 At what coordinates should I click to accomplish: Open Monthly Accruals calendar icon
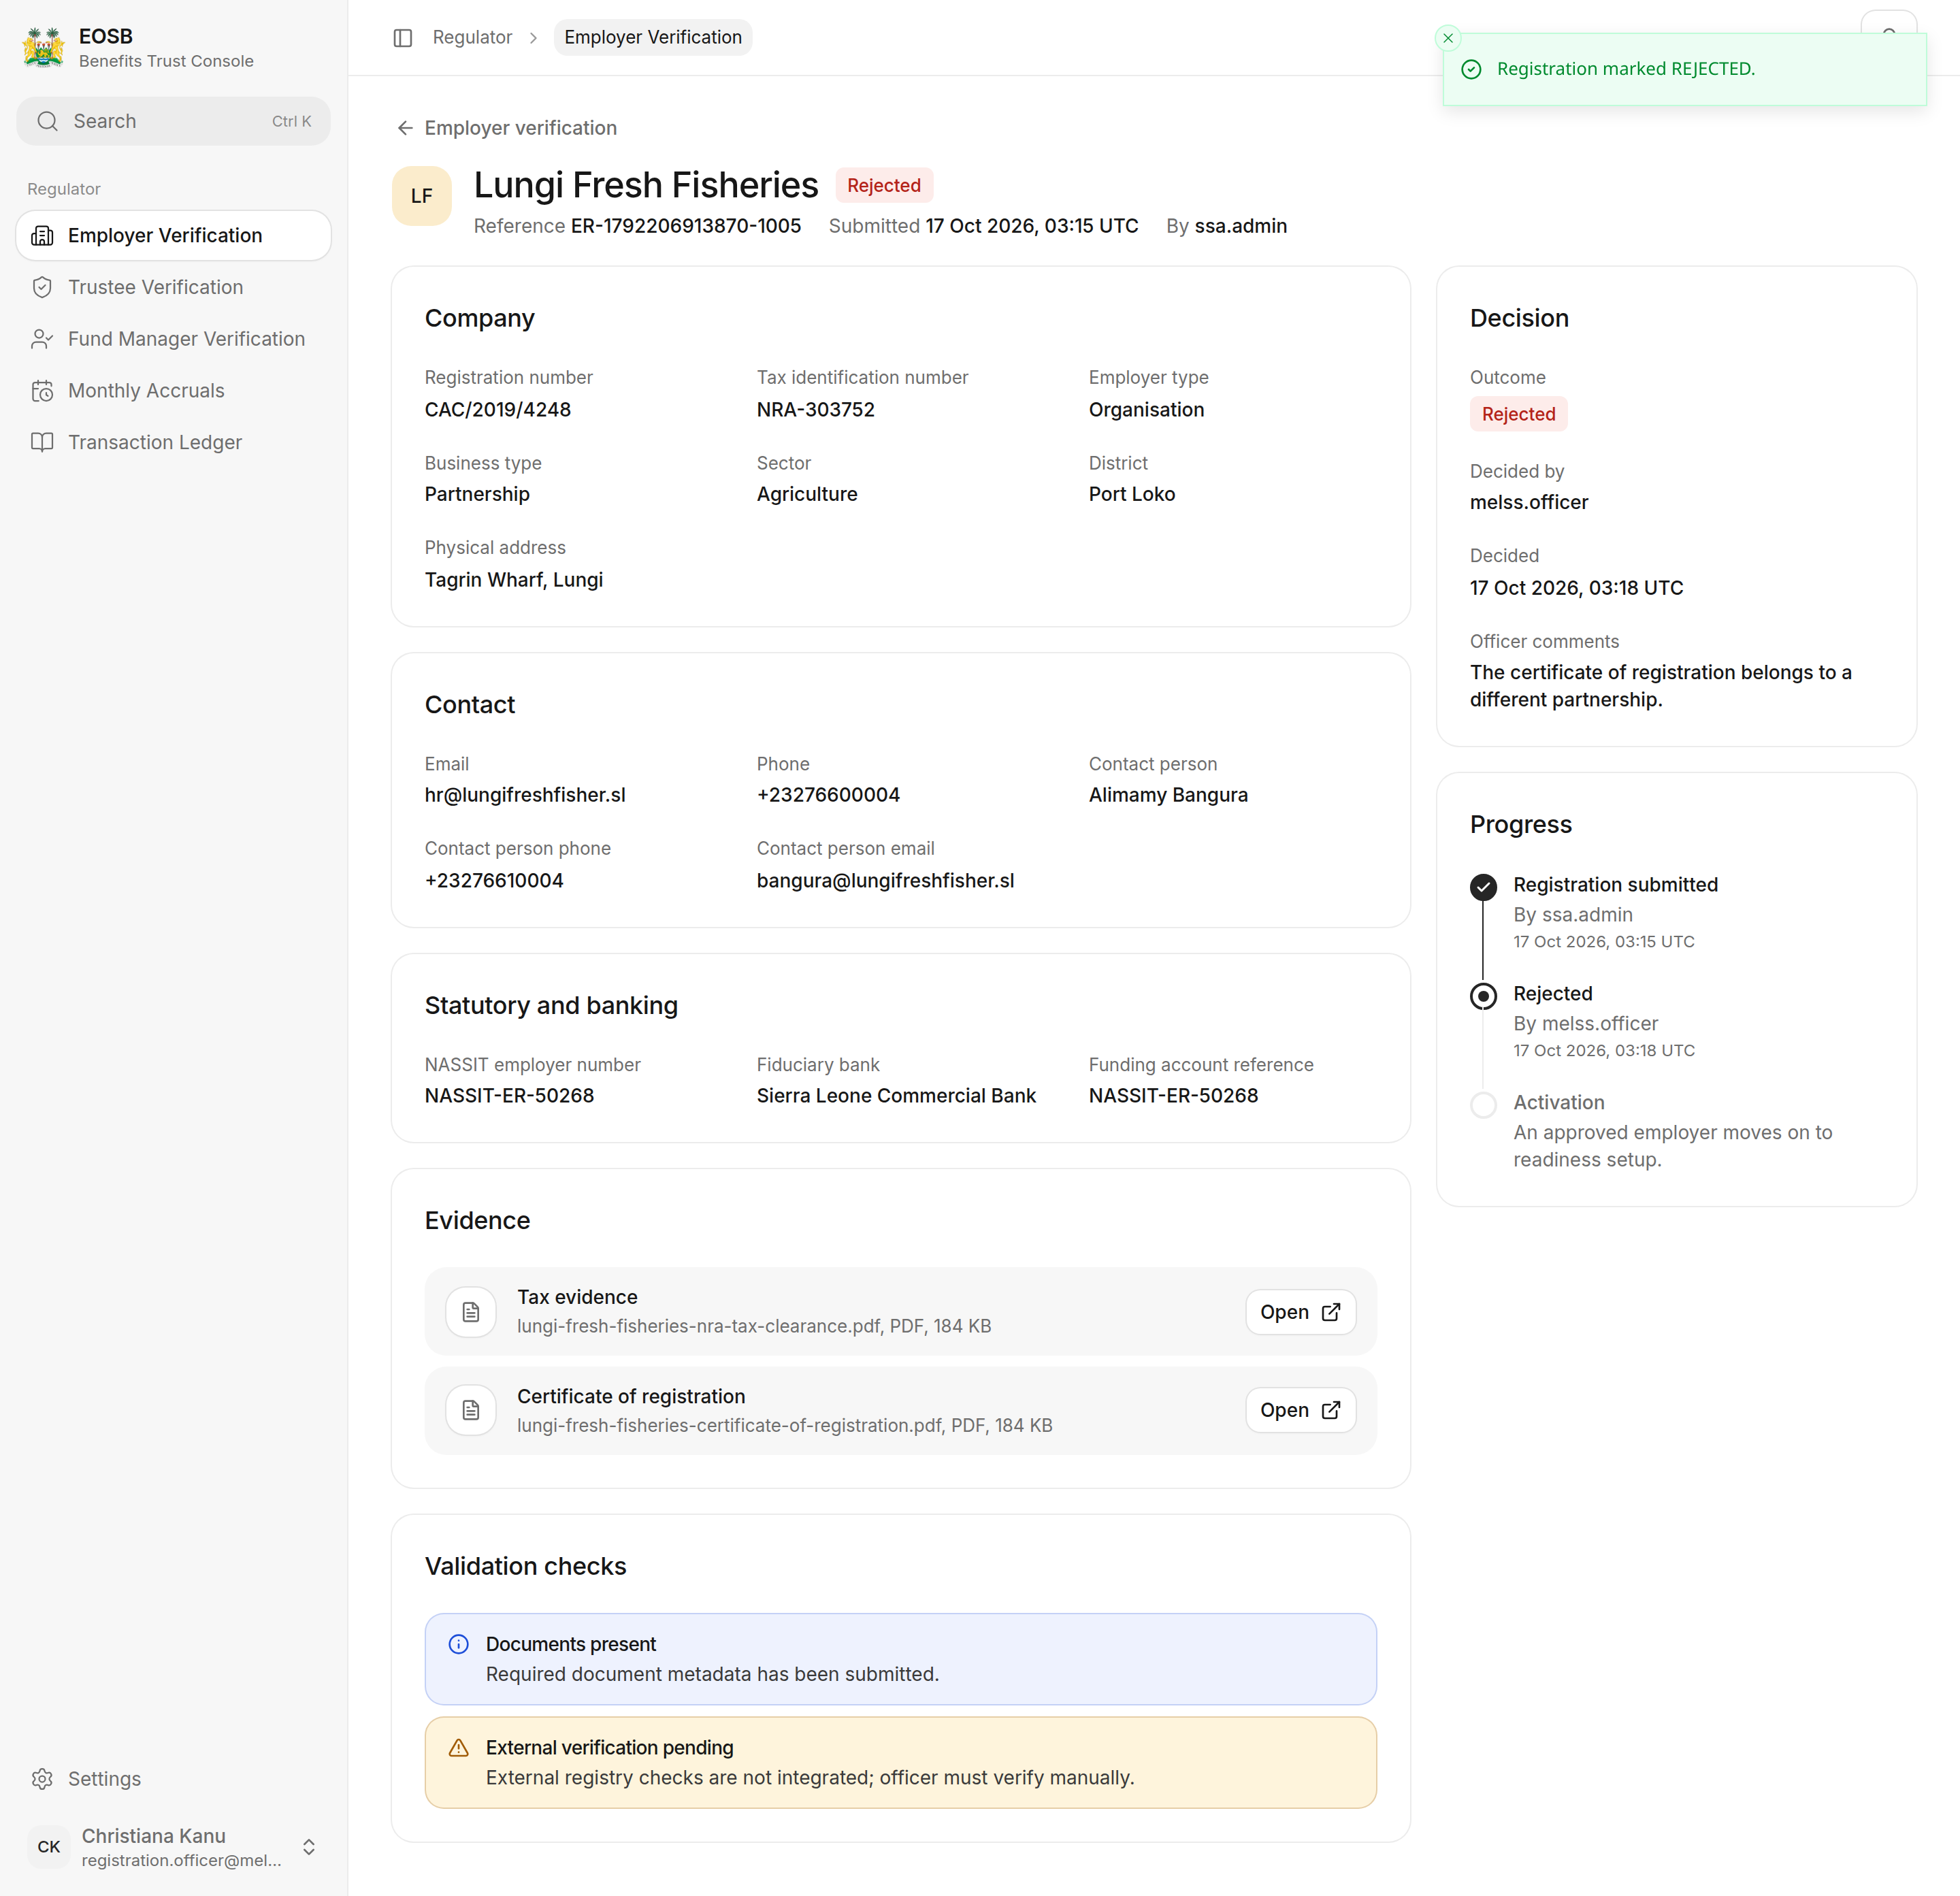point(42,391)
